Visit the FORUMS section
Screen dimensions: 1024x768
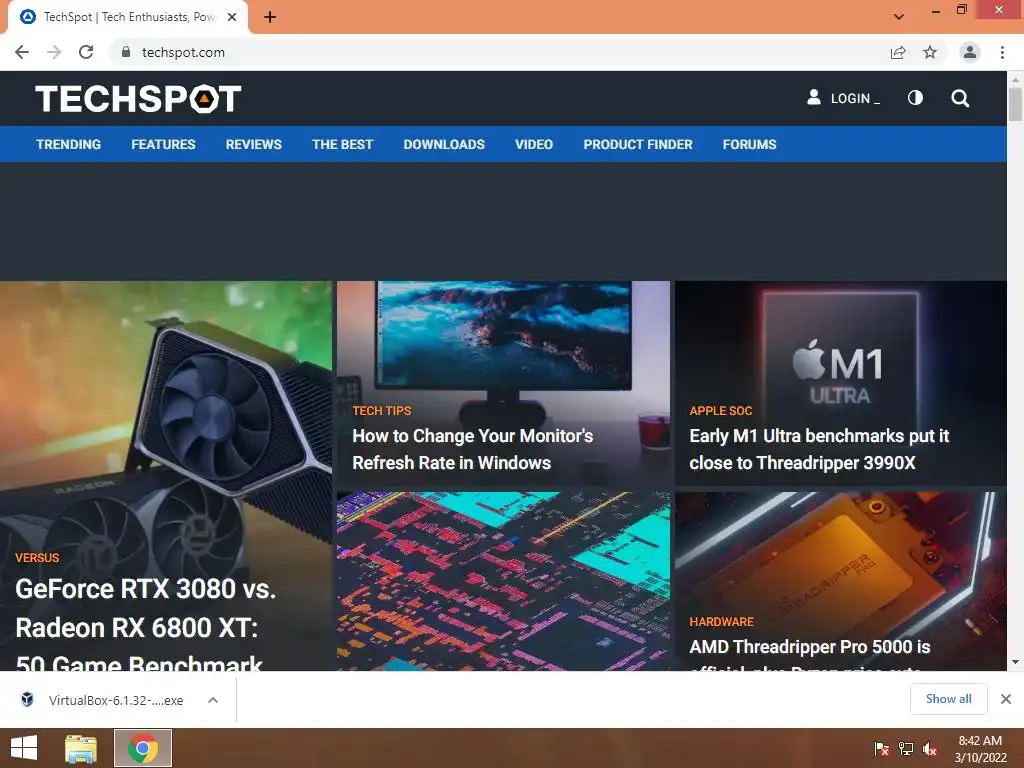pyautogui.click(x=749, y=144)
